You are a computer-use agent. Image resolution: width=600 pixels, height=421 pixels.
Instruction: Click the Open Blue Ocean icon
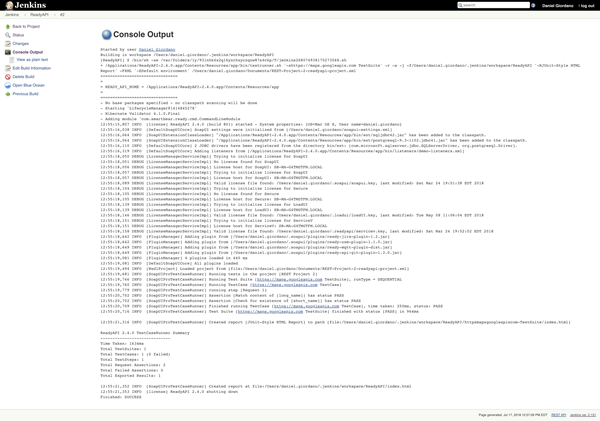pyautogui.click(x=8, y=85)
